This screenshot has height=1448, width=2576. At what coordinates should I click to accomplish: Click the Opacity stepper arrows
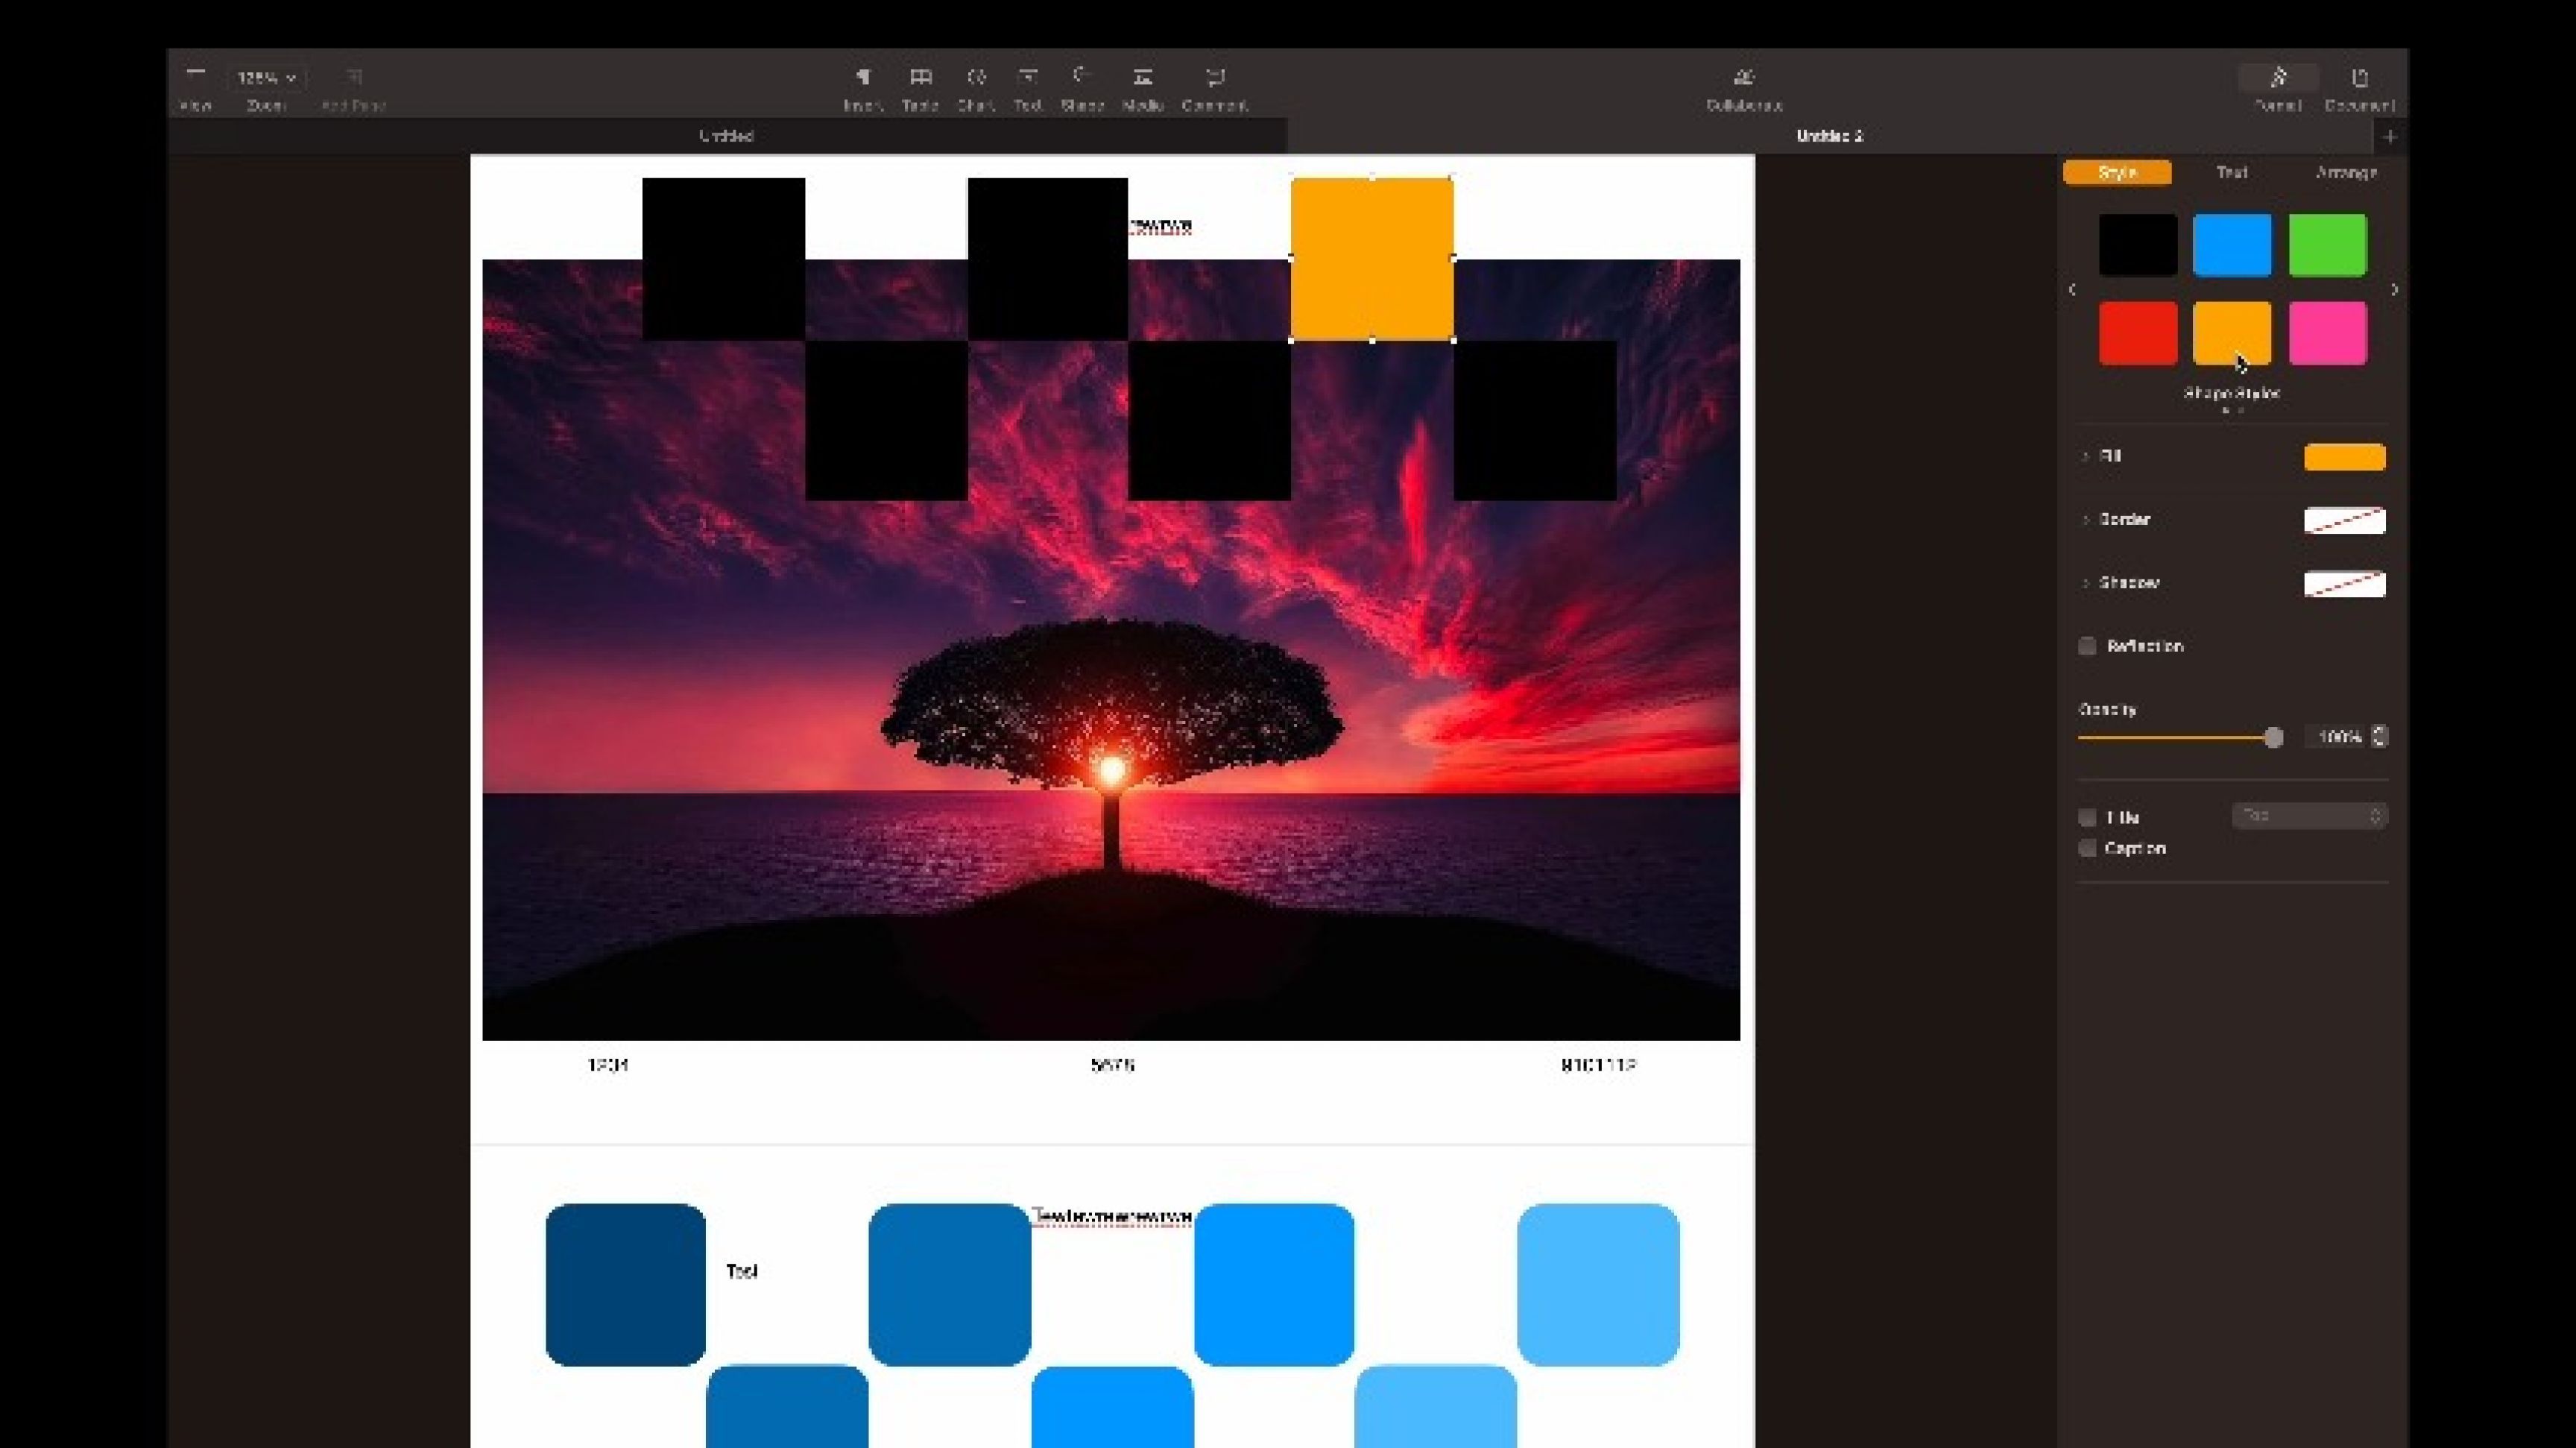point(2380,737)
